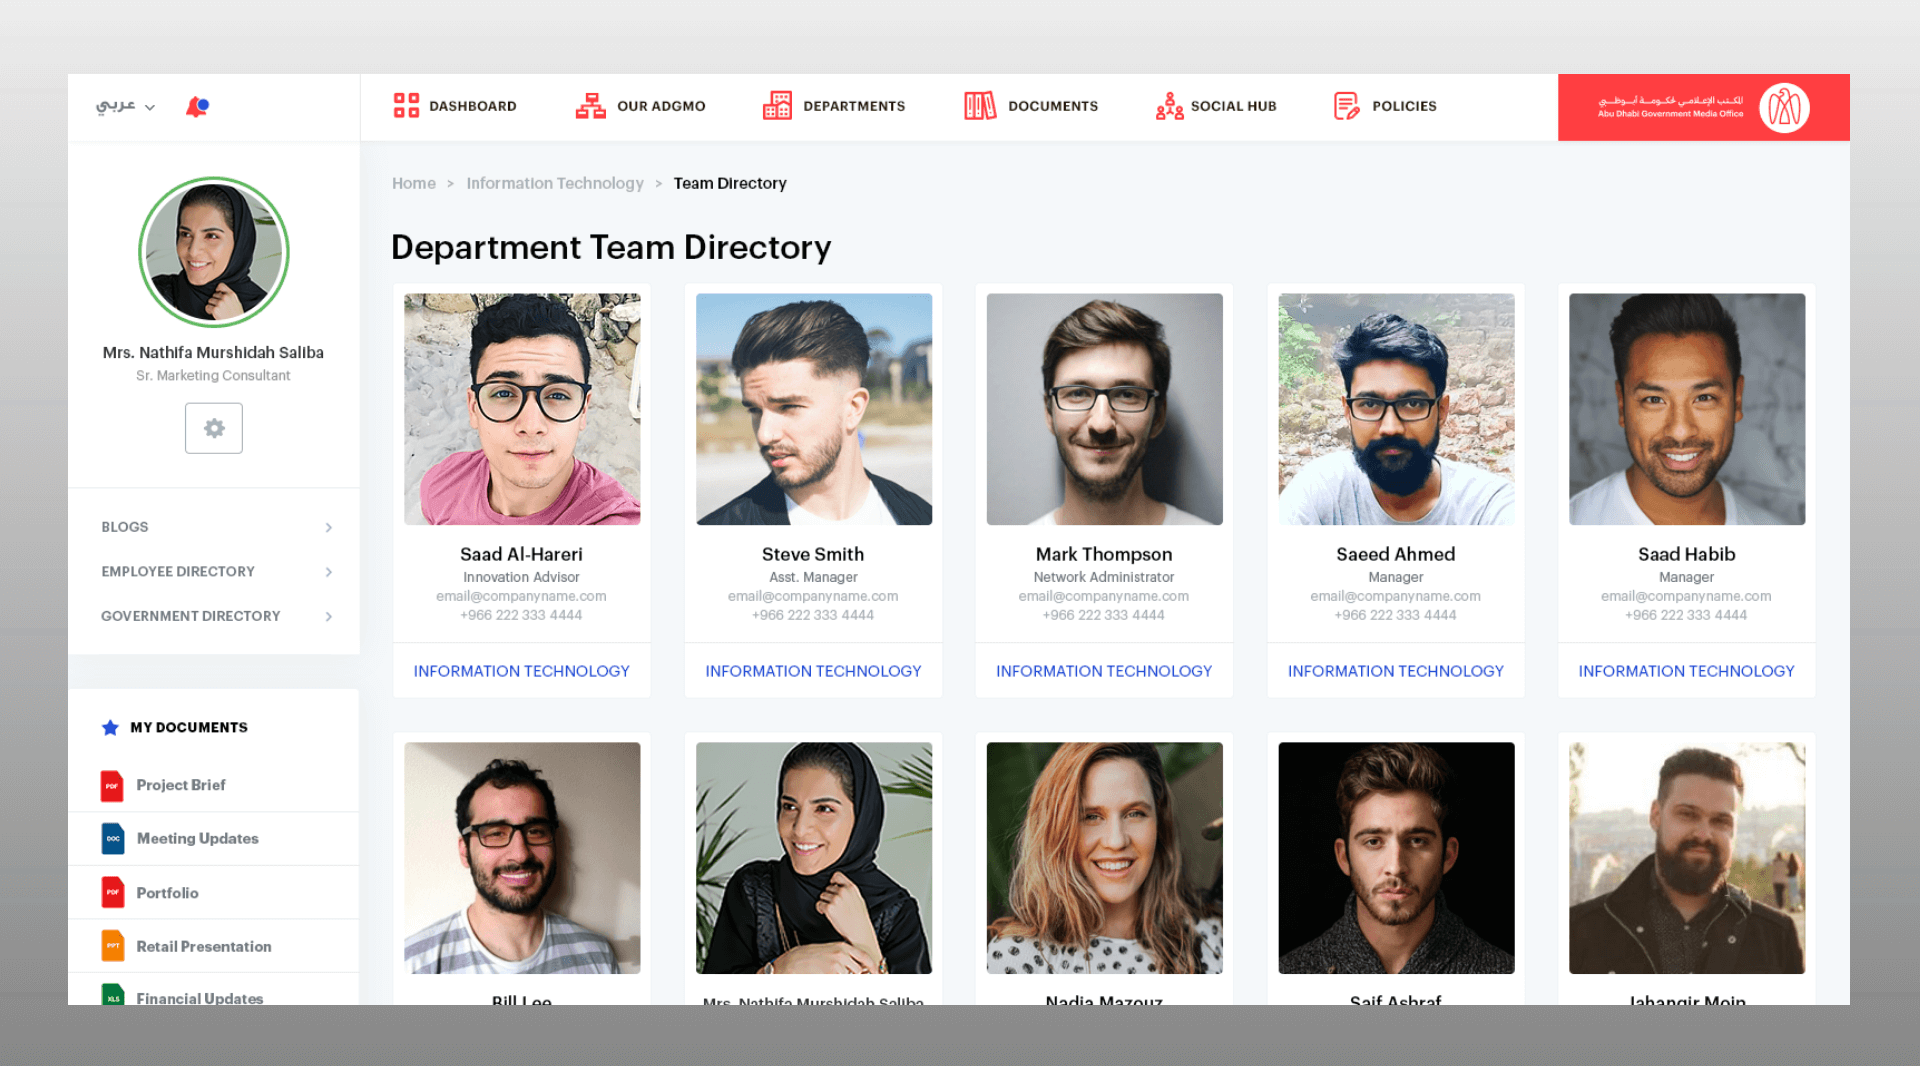
Task: Open the Portfolio document
Action: [x=168, y=893]
